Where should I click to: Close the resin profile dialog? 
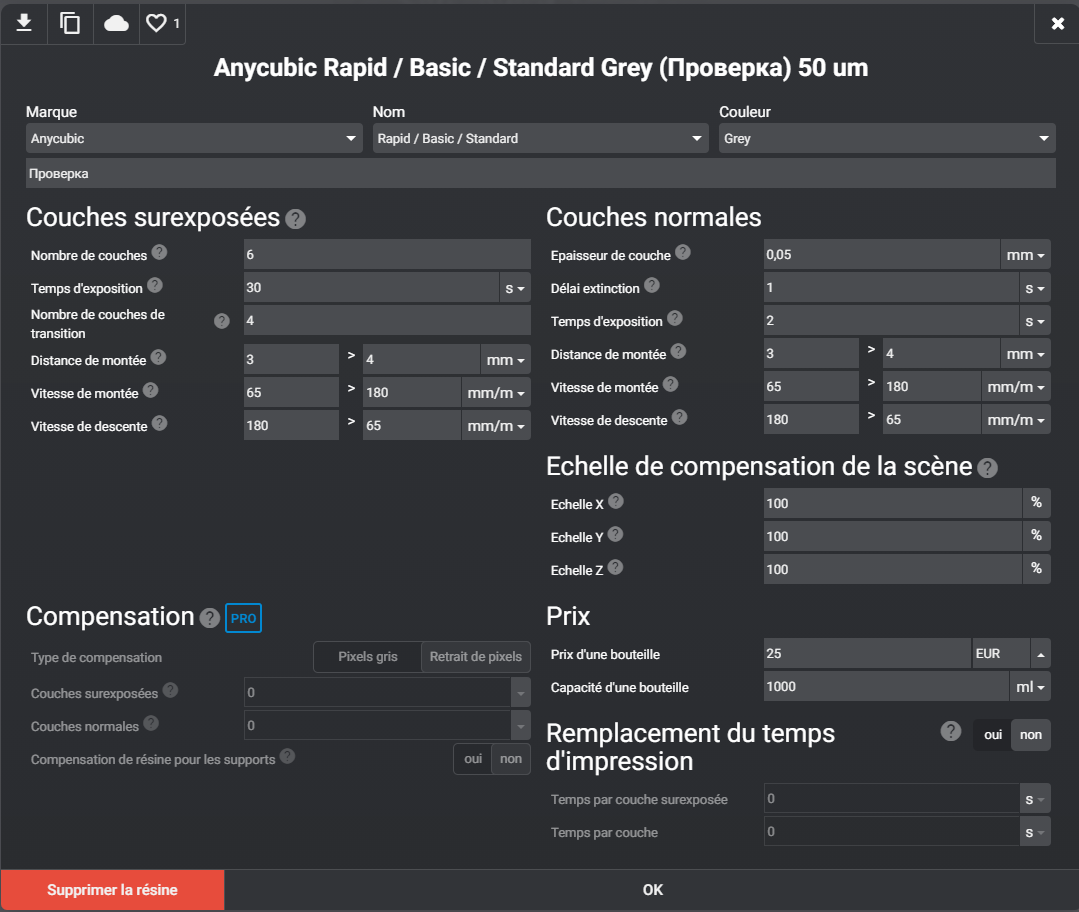(1058, 23)
